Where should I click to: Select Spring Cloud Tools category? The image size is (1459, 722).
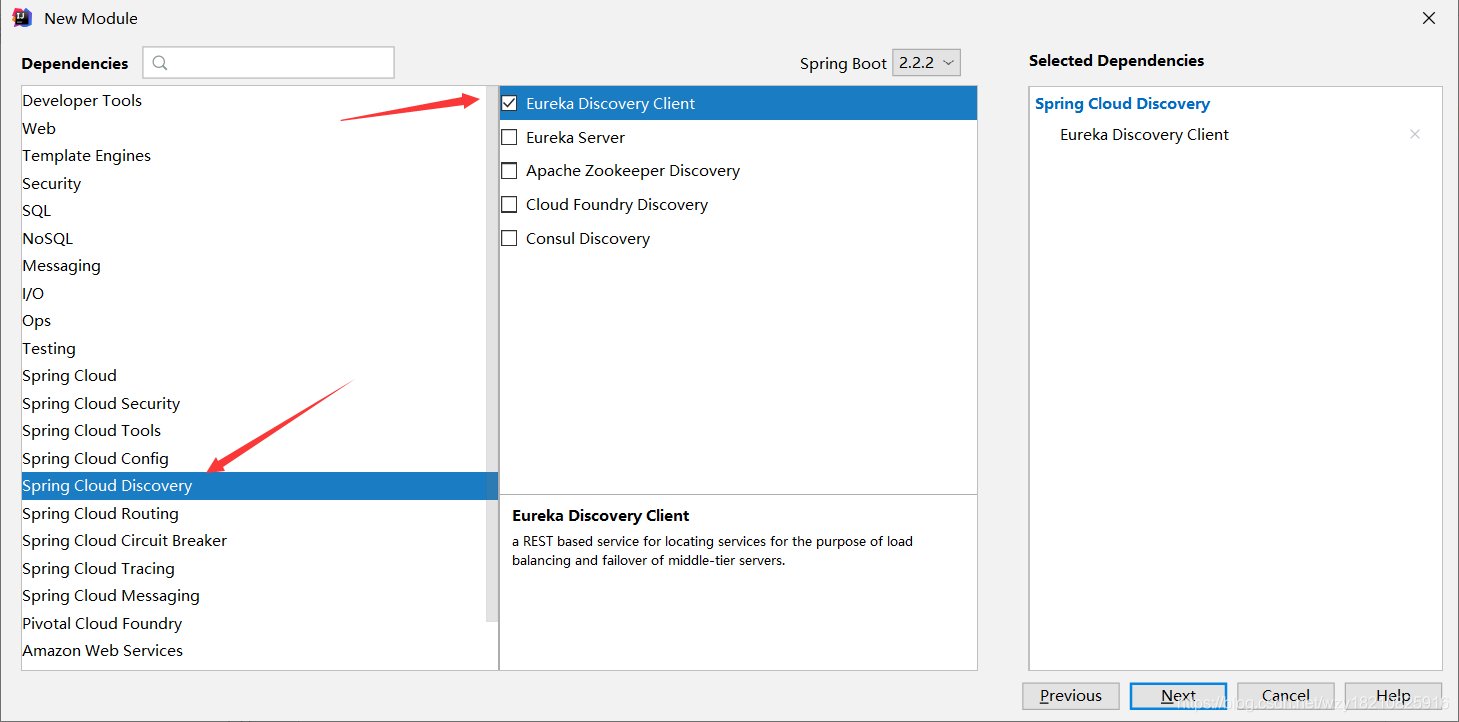tap(254, 430)
